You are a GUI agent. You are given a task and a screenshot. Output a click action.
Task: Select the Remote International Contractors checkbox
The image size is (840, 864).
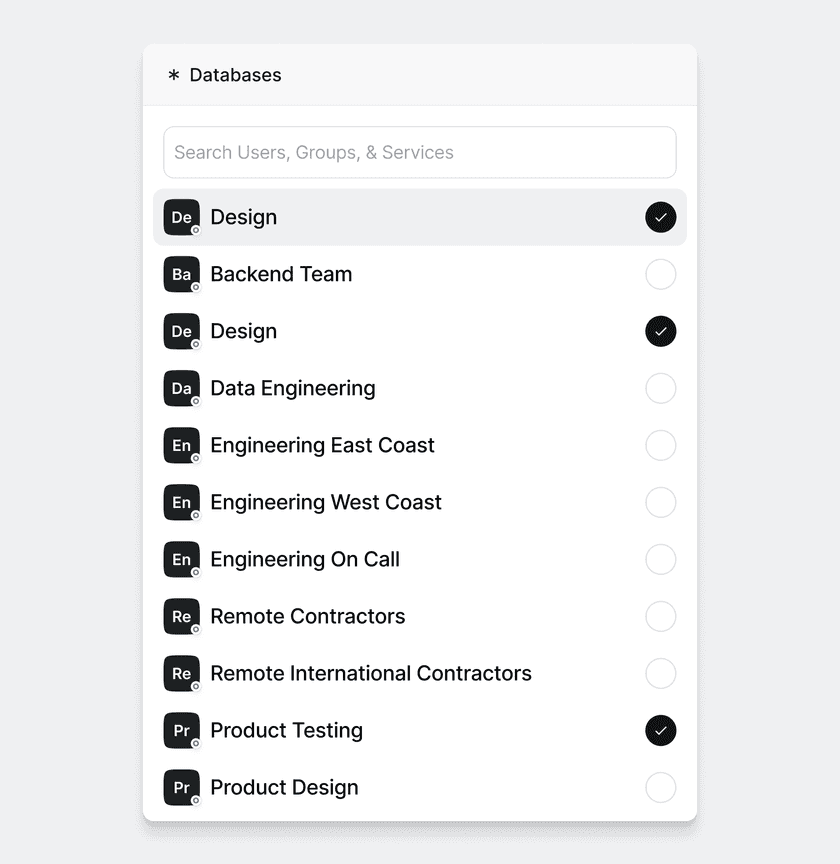click(x=660, y=673)
